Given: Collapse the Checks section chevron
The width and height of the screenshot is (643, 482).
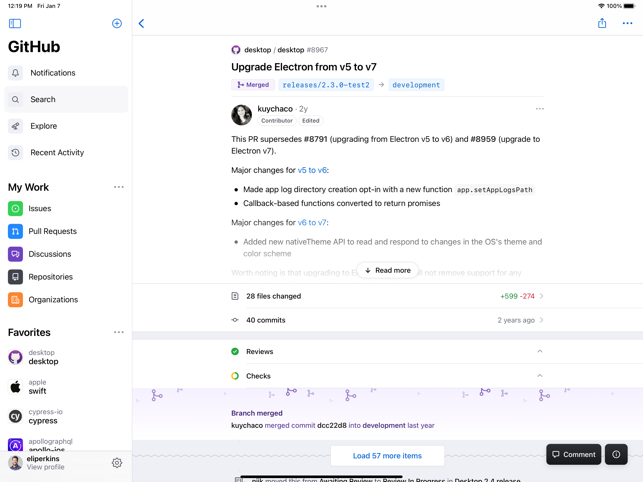Looking at the screenshot, I should point(540,376).
